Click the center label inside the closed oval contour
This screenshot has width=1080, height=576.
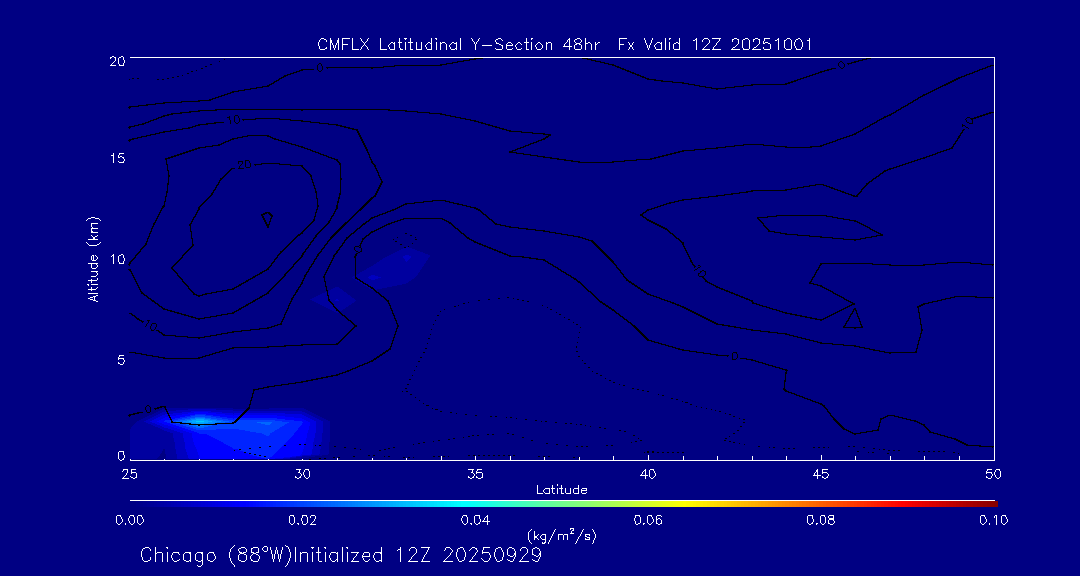coord(267,217)
